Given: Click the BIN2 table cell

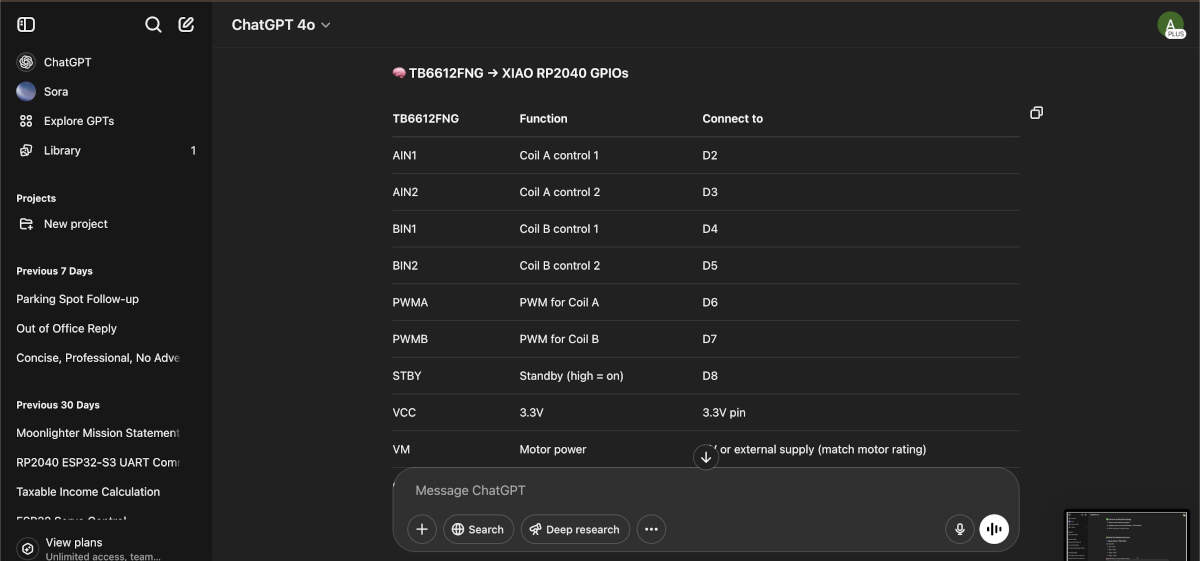Looking at the screenshot, I should [x=405, y=266].
